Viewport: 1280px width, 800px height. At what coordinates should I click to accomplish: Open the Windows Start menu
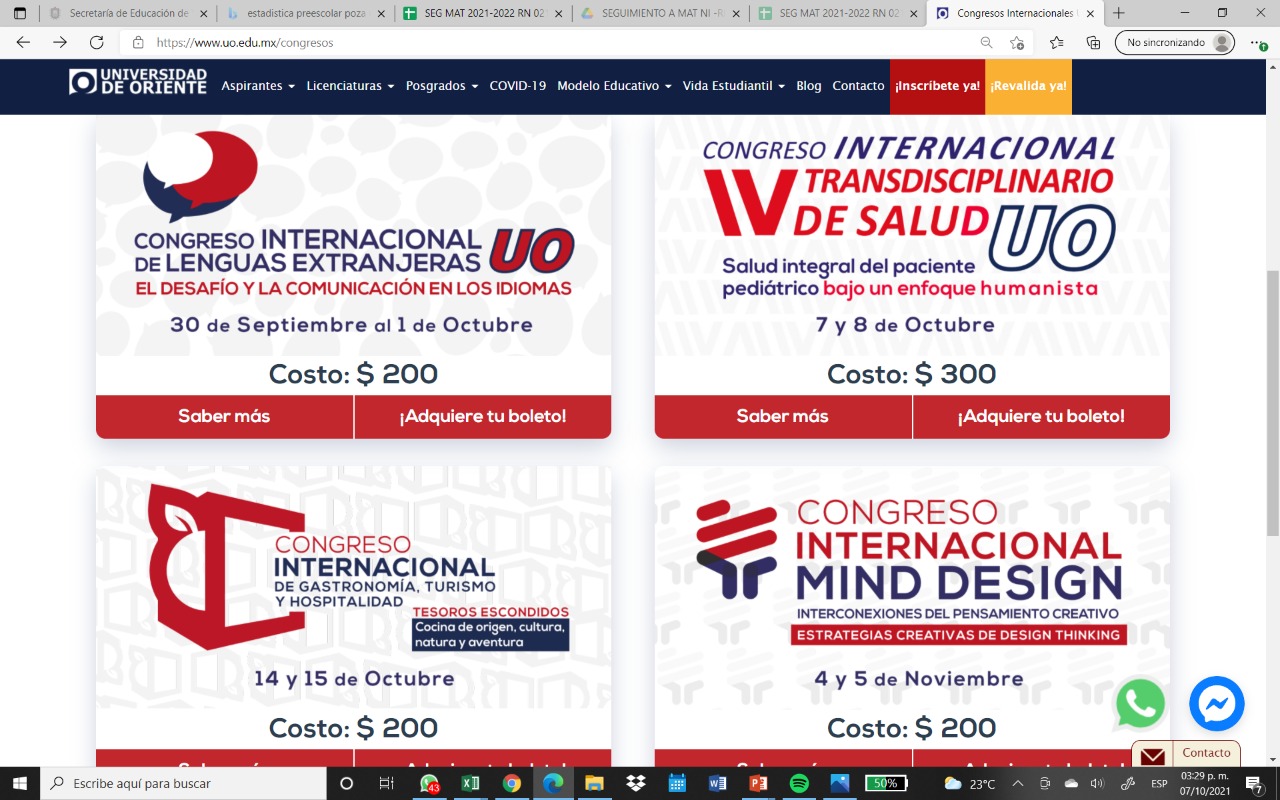pos(20,783)
